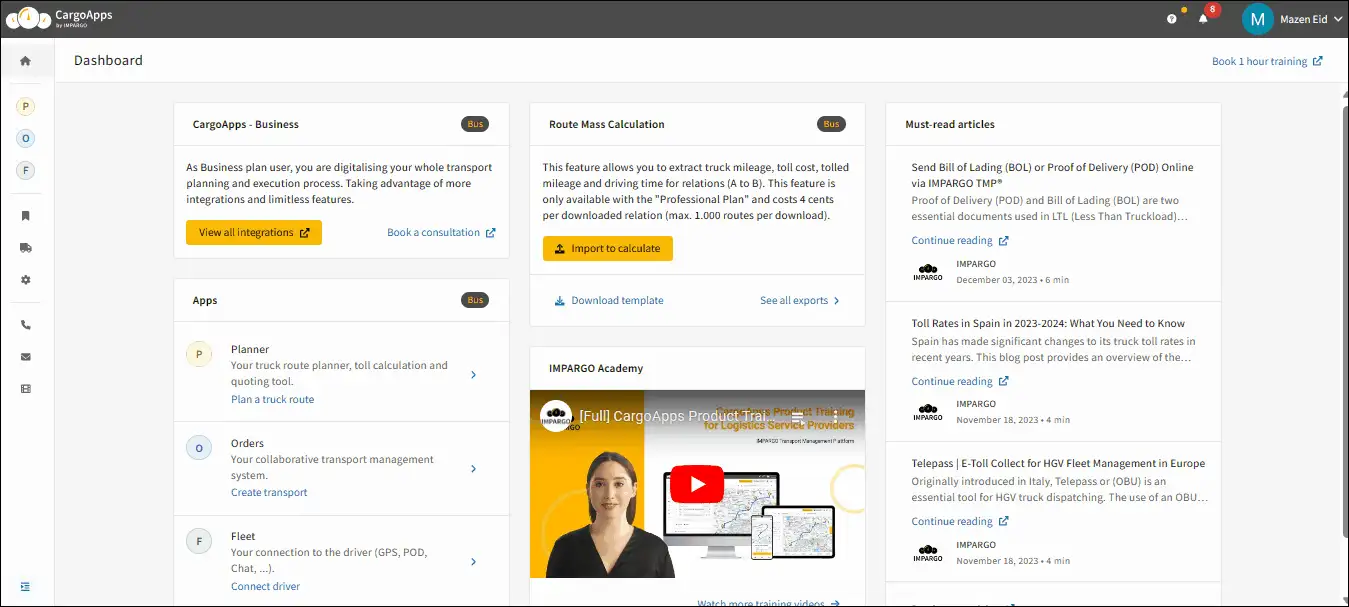Image resolution: width=1349 pixels, height=607 pixels.
Task: Open Orders via sidebar O icon
Action: pyautogui.click(x=26, y=138)
